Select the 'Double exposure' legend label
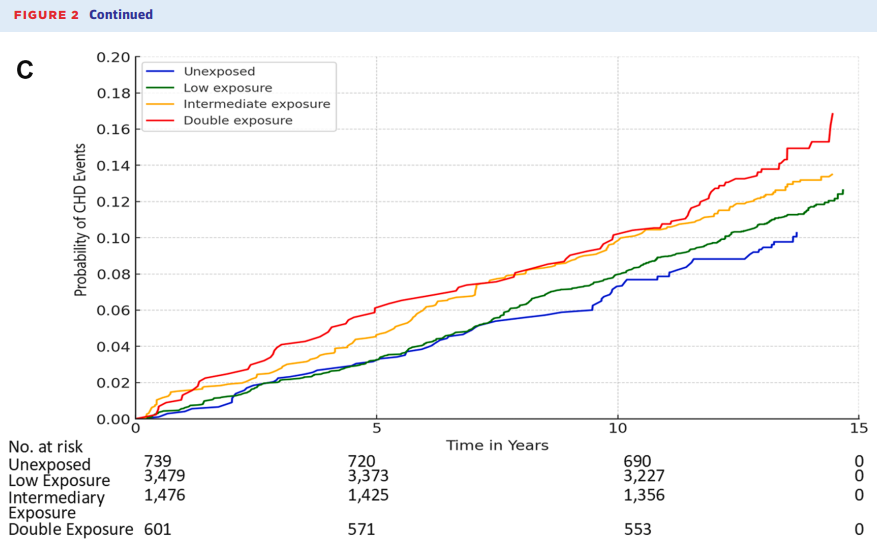 (238, 120)
